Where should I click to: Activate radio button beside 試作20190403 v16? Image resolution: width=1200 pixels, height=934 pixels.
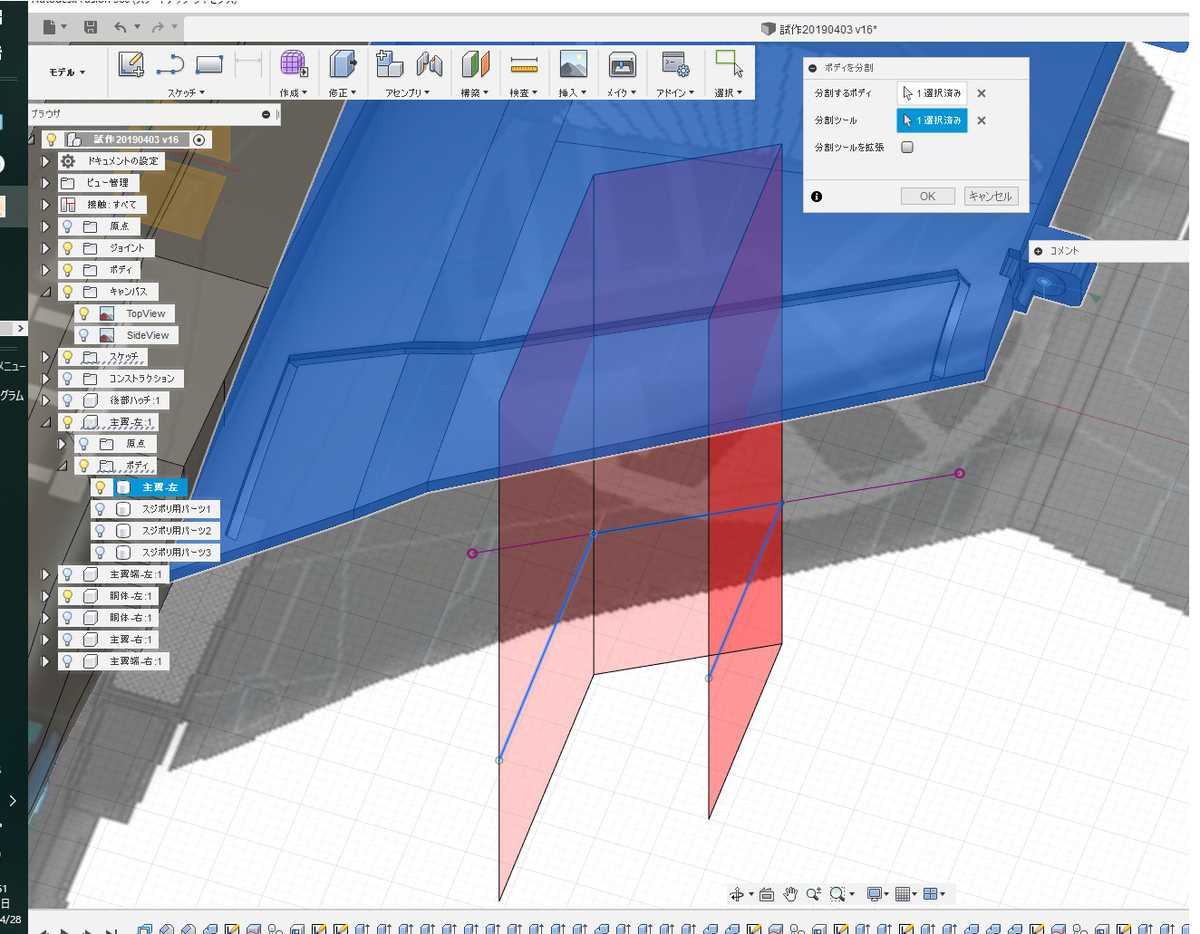pos(198,140)
